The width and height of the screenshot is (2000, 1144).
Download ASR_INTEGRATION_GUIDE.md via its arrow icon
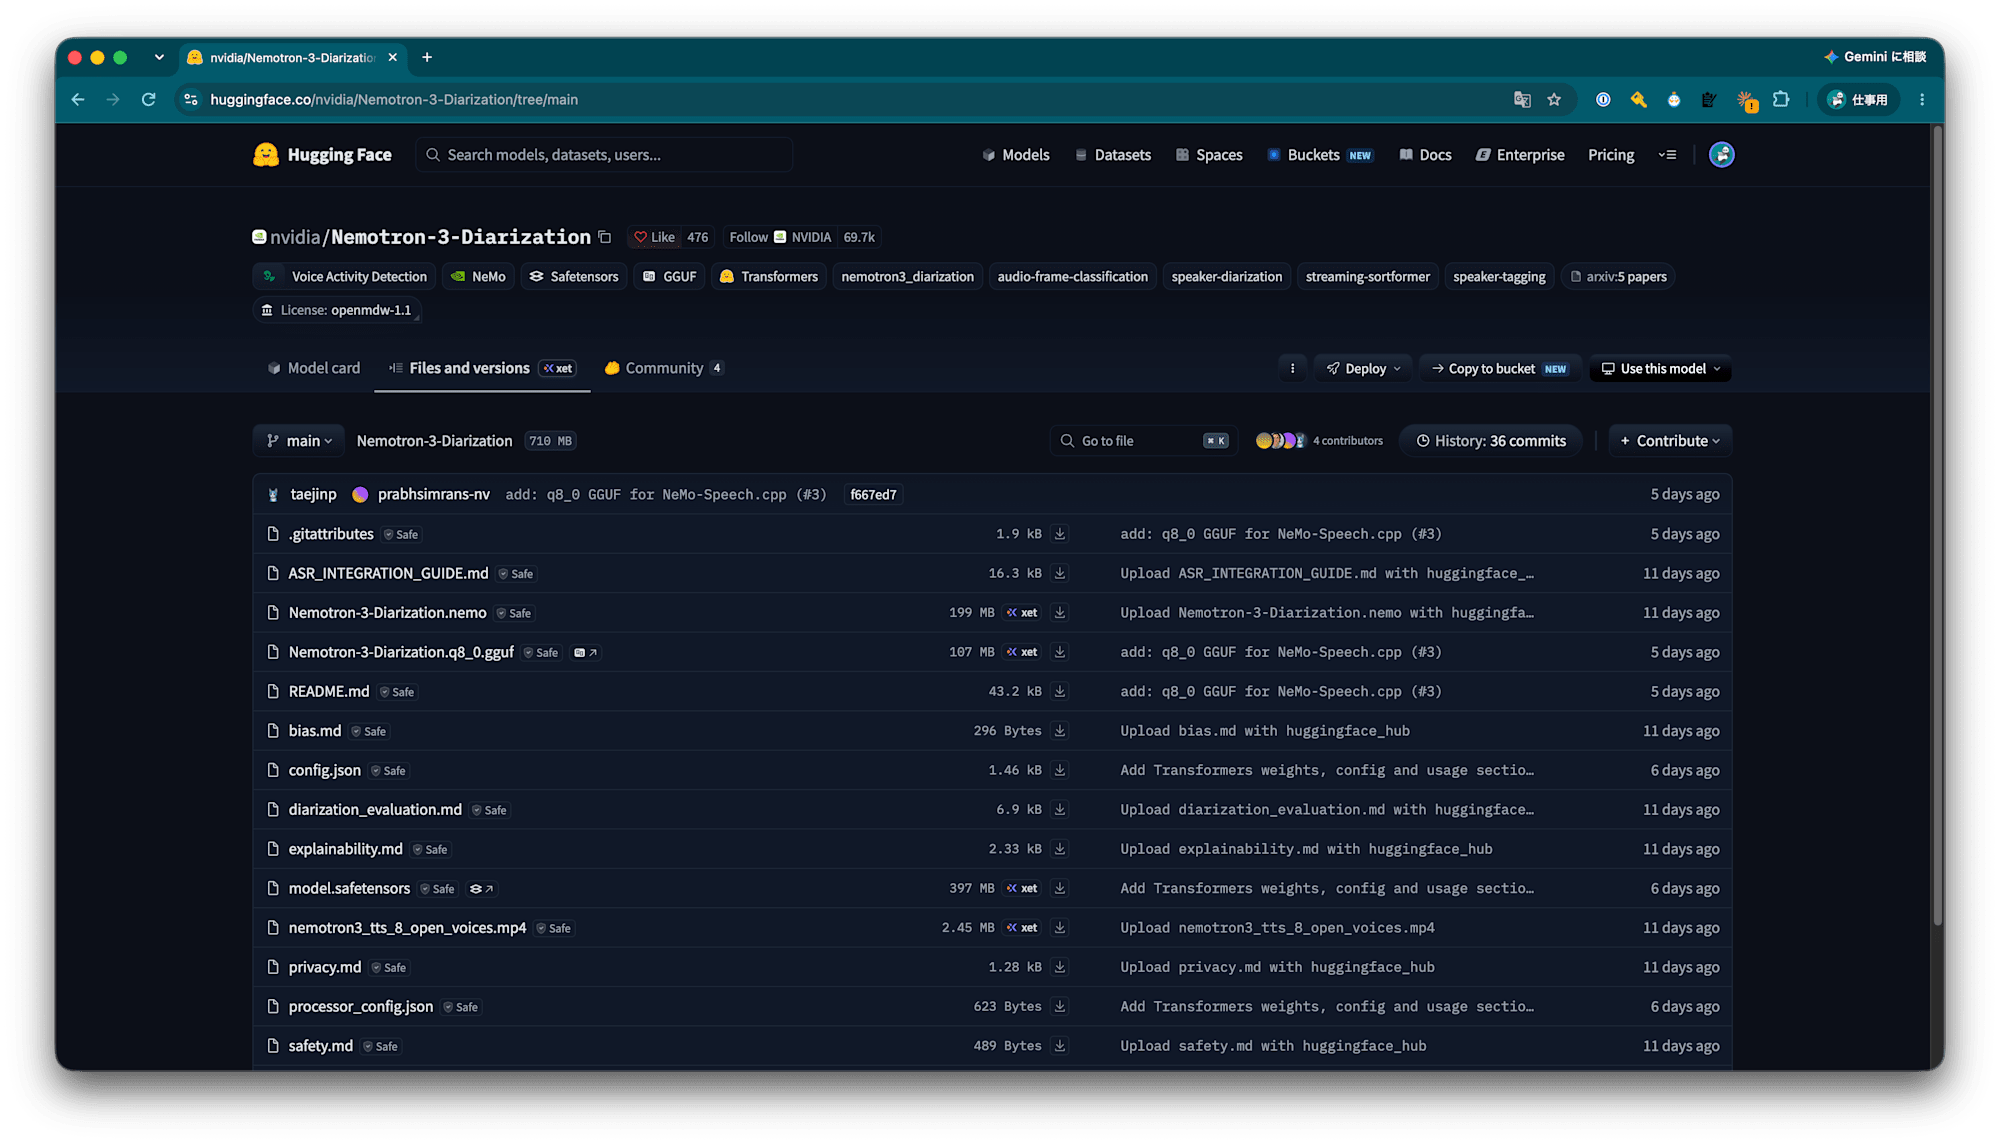1060,573
